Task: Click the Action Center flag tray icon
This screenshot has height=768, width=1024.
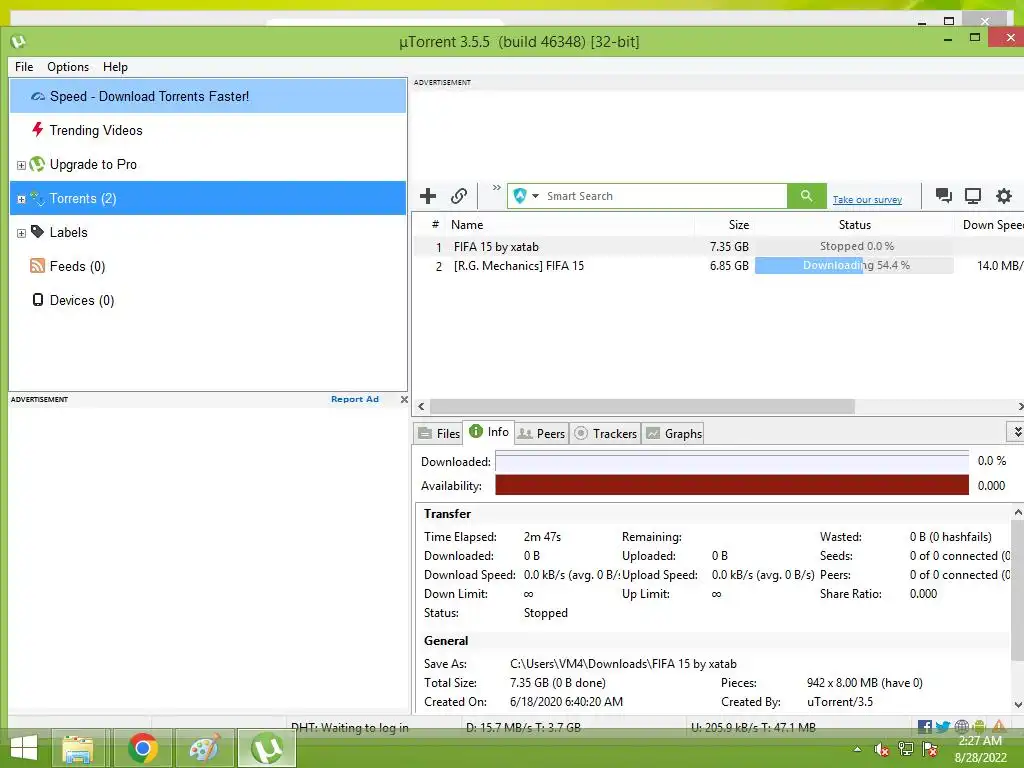Action: [x=930, y=750]
